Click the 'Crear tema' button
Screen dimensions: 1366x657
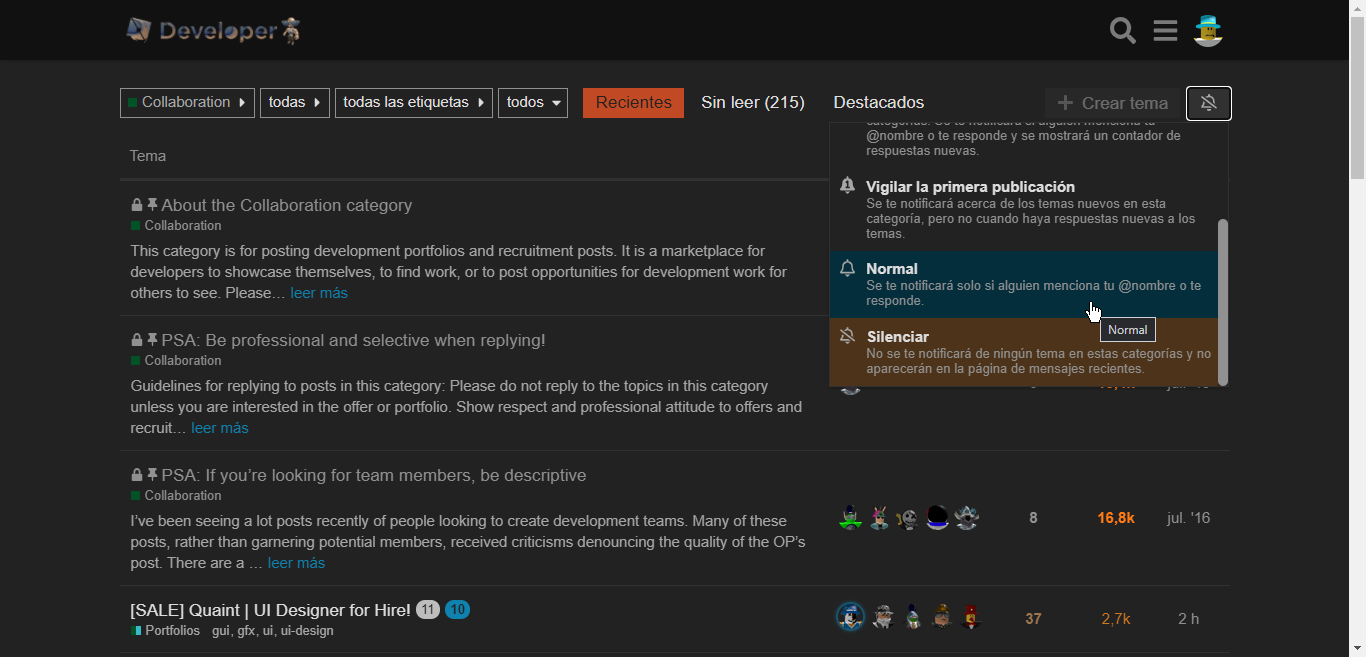point(1112,103)
